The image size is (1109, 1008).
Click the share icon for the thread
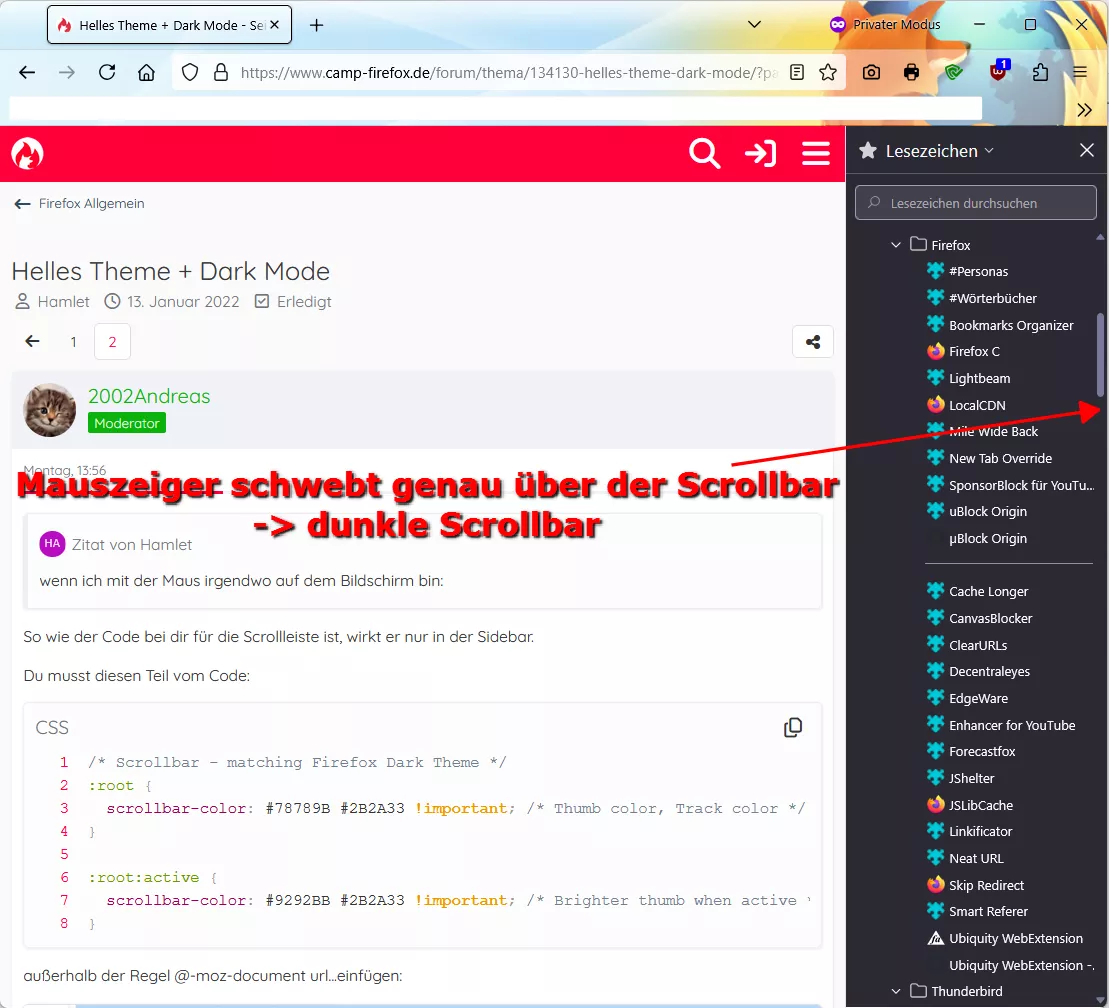coord(813,342)
